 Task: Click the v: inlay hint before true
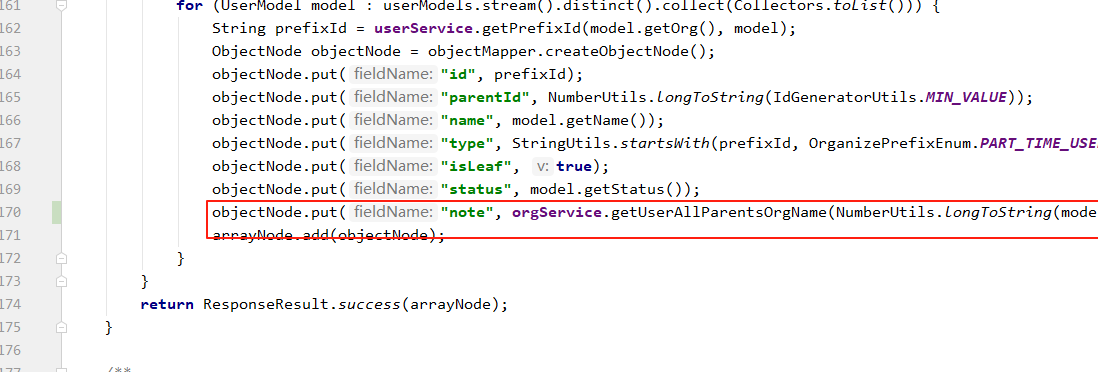pyautogui.click(x=543, y=167)
